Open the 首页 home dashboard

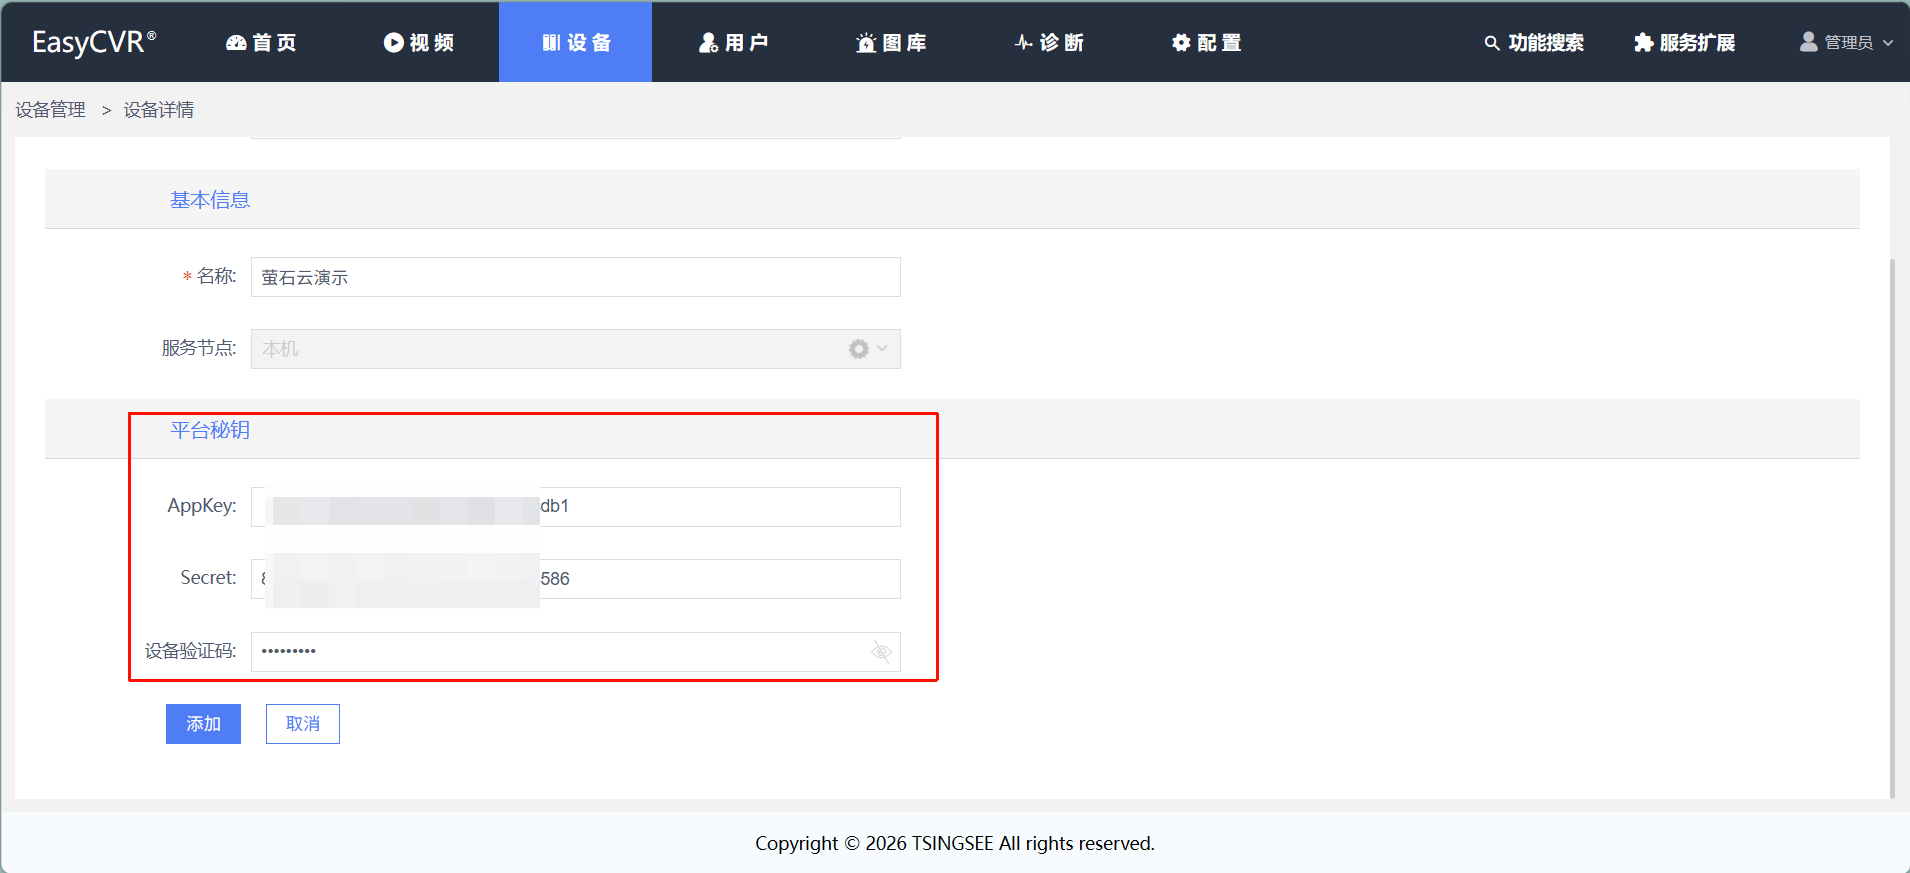click(261, 42)
